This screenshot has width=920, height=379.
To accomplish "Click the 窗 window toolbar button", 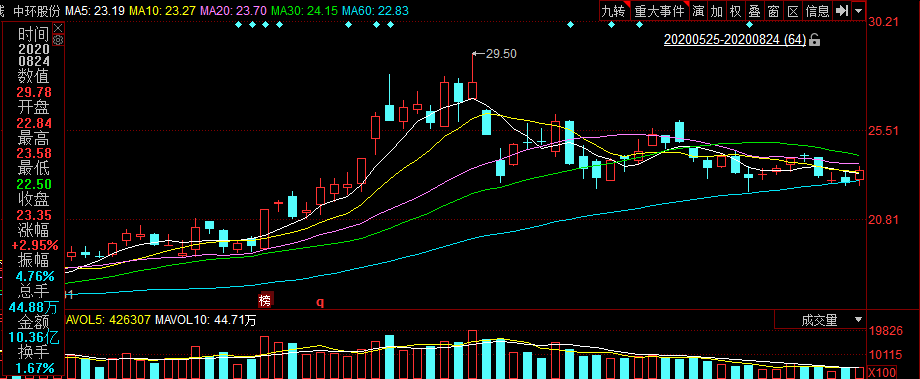I will (x=773, y=11).
